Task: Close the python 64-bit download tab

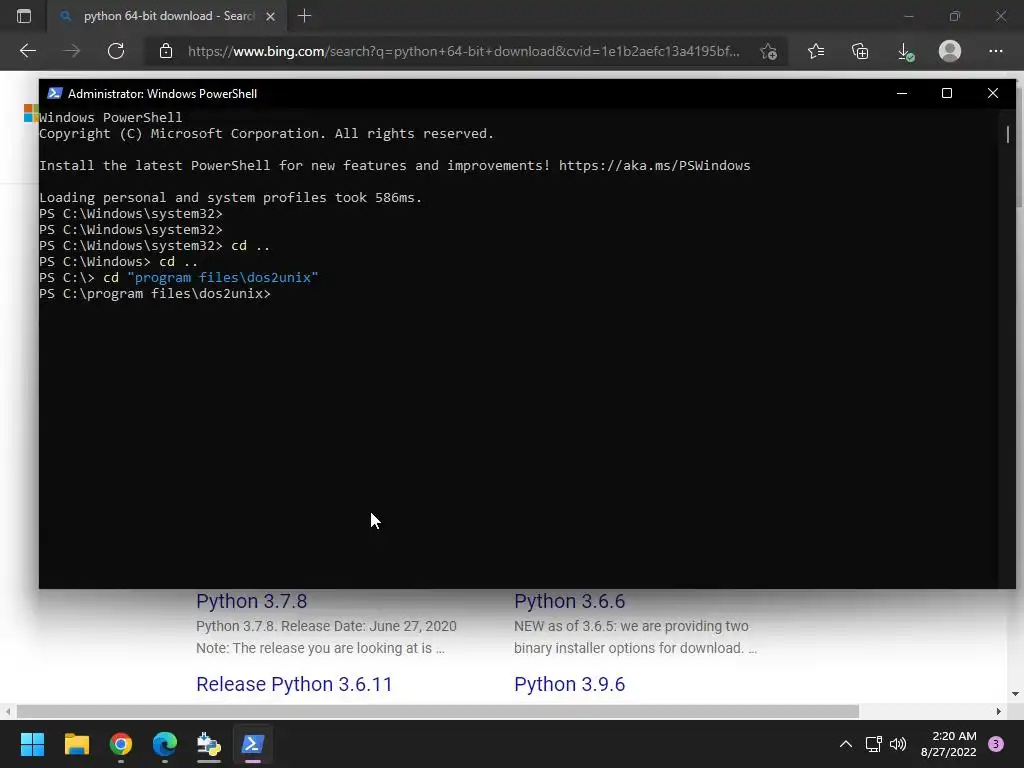Action: coord(270,16)
